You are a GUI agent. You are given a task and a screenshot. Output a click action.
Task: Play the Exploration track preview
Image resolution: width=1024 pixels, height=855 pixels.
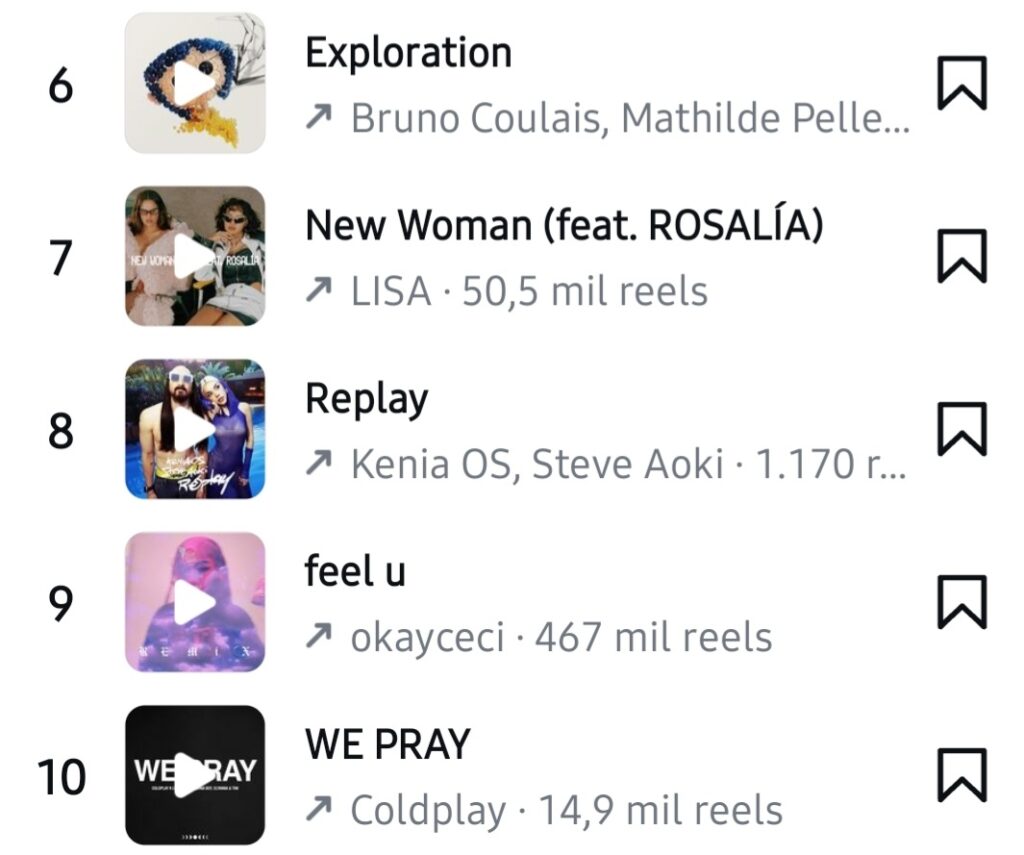[195, 83]
